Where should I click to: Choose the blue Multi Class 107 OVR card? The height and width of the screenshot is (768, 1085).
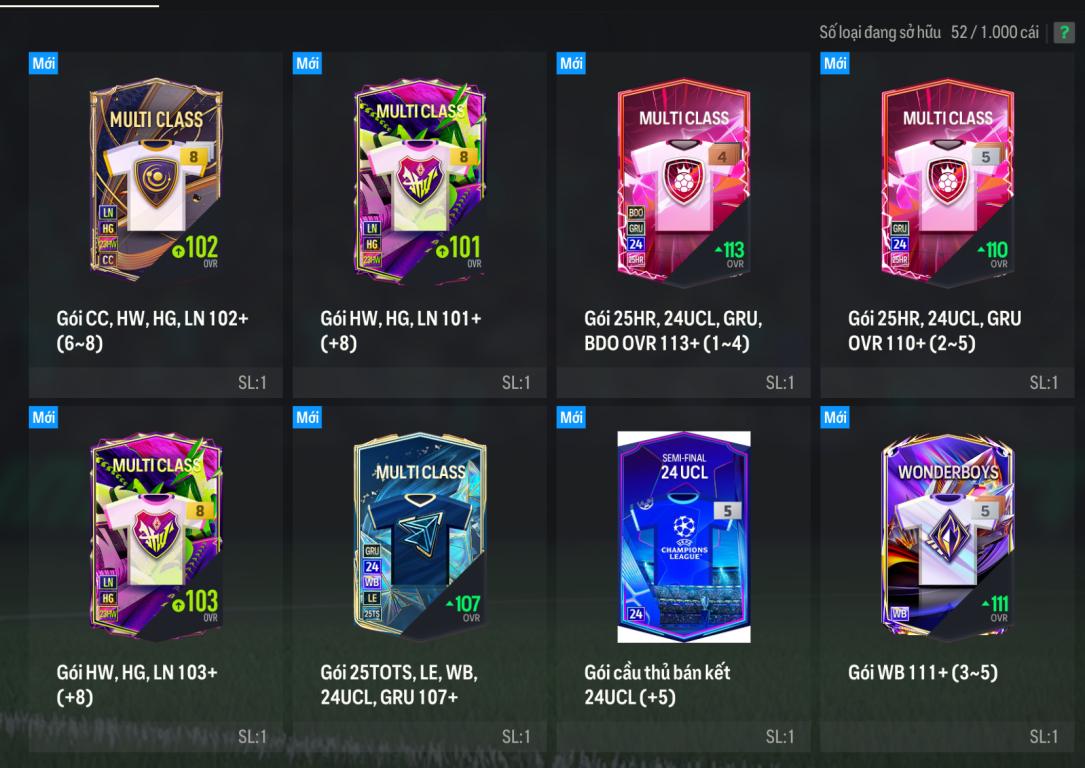tap(420, 534)
